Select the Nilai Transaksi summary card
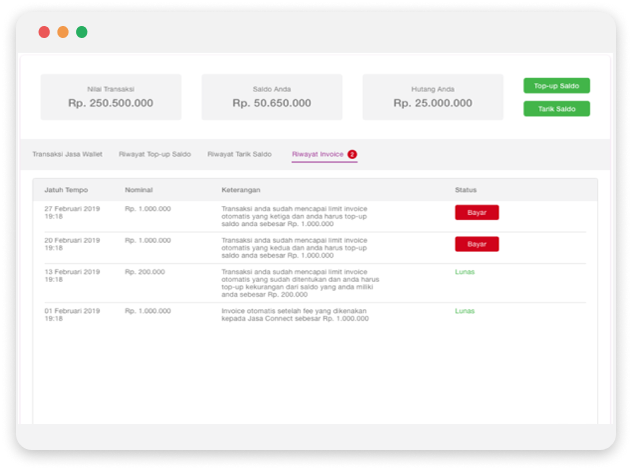Viewport: 632px width, 470px height. coord(110,97)
